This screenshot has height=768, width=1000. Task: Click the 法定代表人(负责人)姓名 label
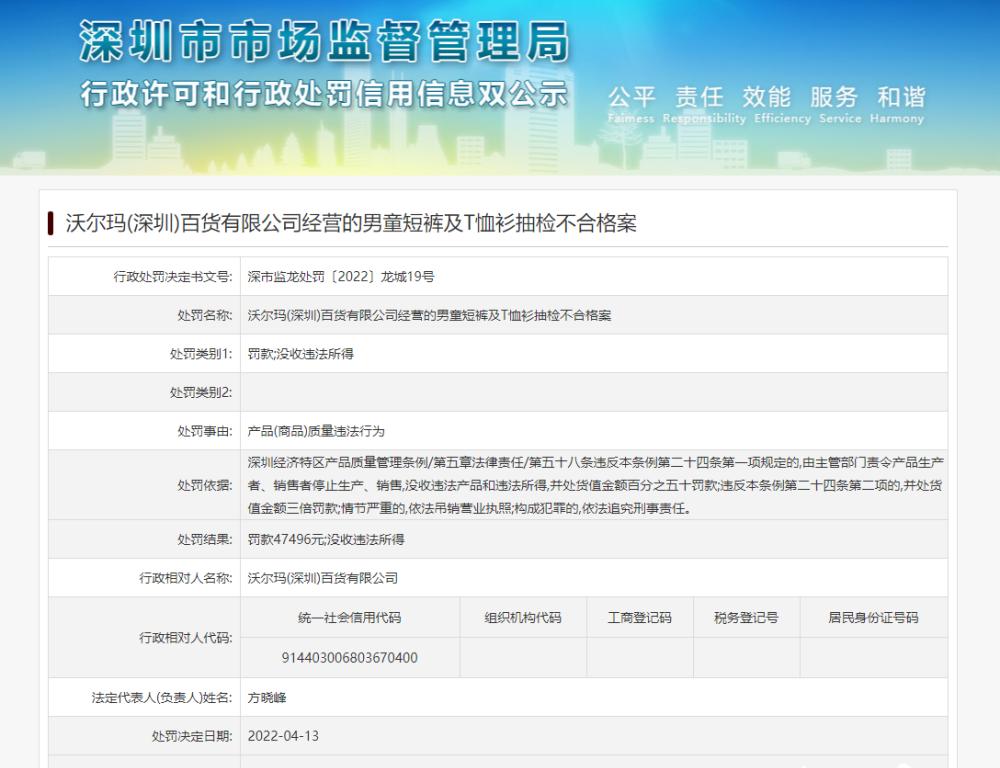tap(162, 698)
